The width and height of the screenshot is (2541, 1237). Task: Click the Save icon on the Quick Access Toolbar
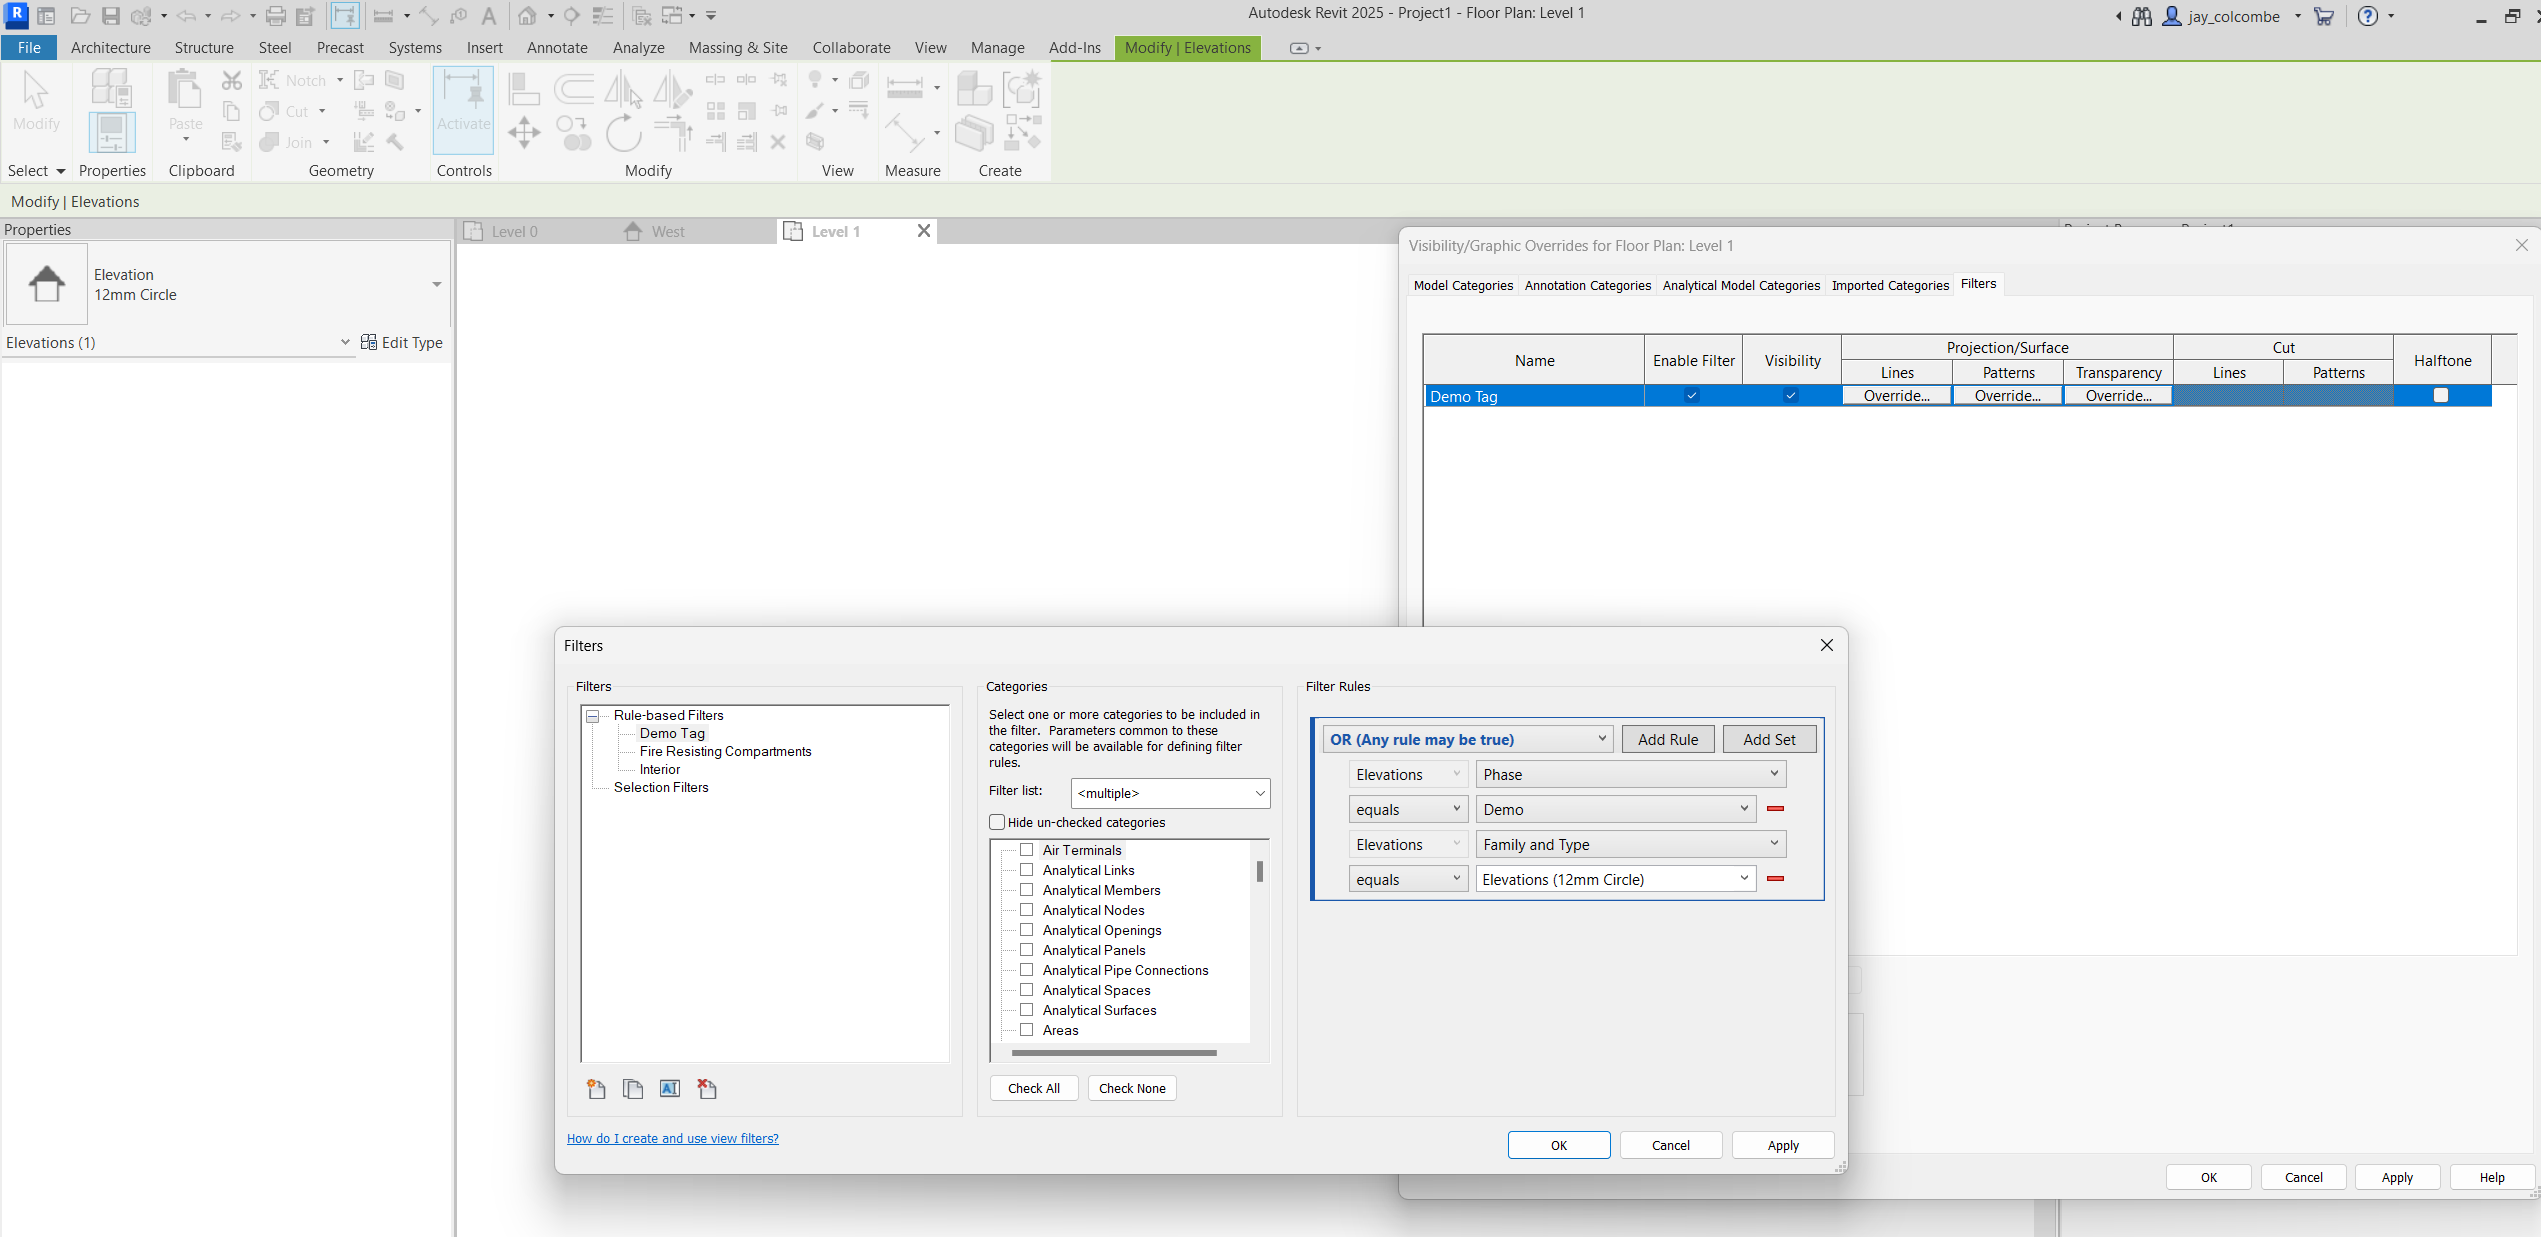[x=111, y=15]
